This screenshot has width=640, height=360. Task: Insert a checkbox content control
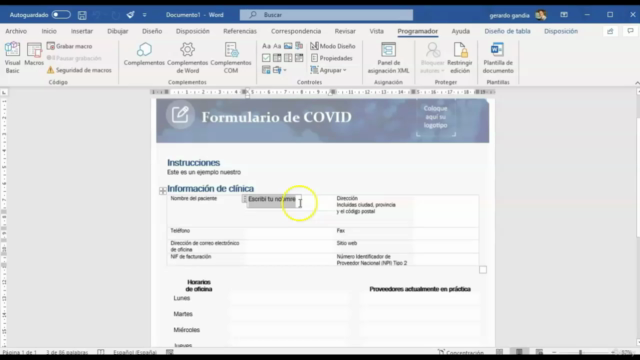pos(266,58)
